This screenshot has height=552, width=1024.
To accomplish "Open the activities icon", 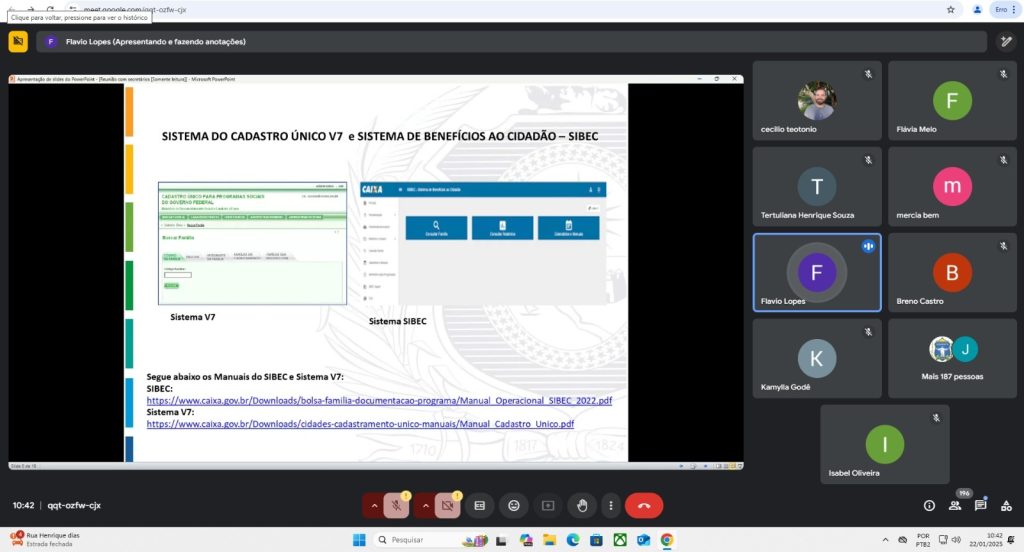I will pos(1006,506).
